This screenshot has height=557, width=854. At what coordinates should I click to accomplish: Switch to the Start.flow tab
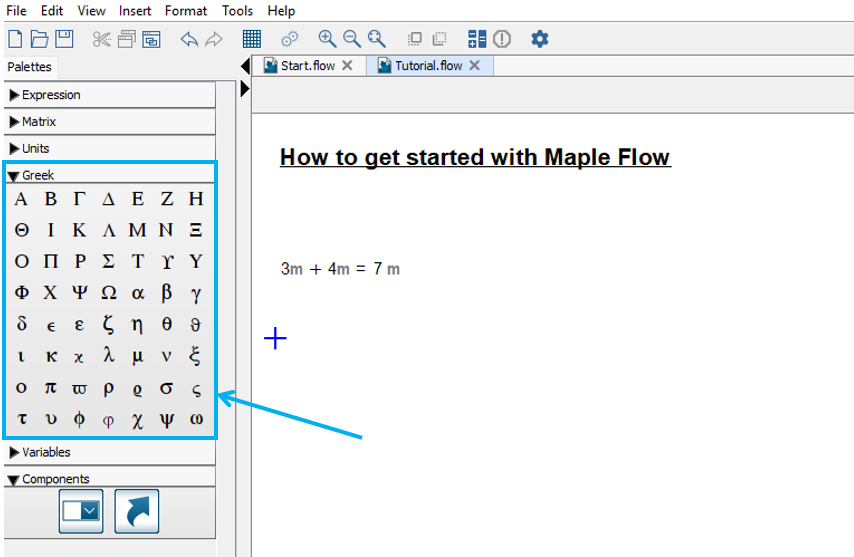pos(308,66)
